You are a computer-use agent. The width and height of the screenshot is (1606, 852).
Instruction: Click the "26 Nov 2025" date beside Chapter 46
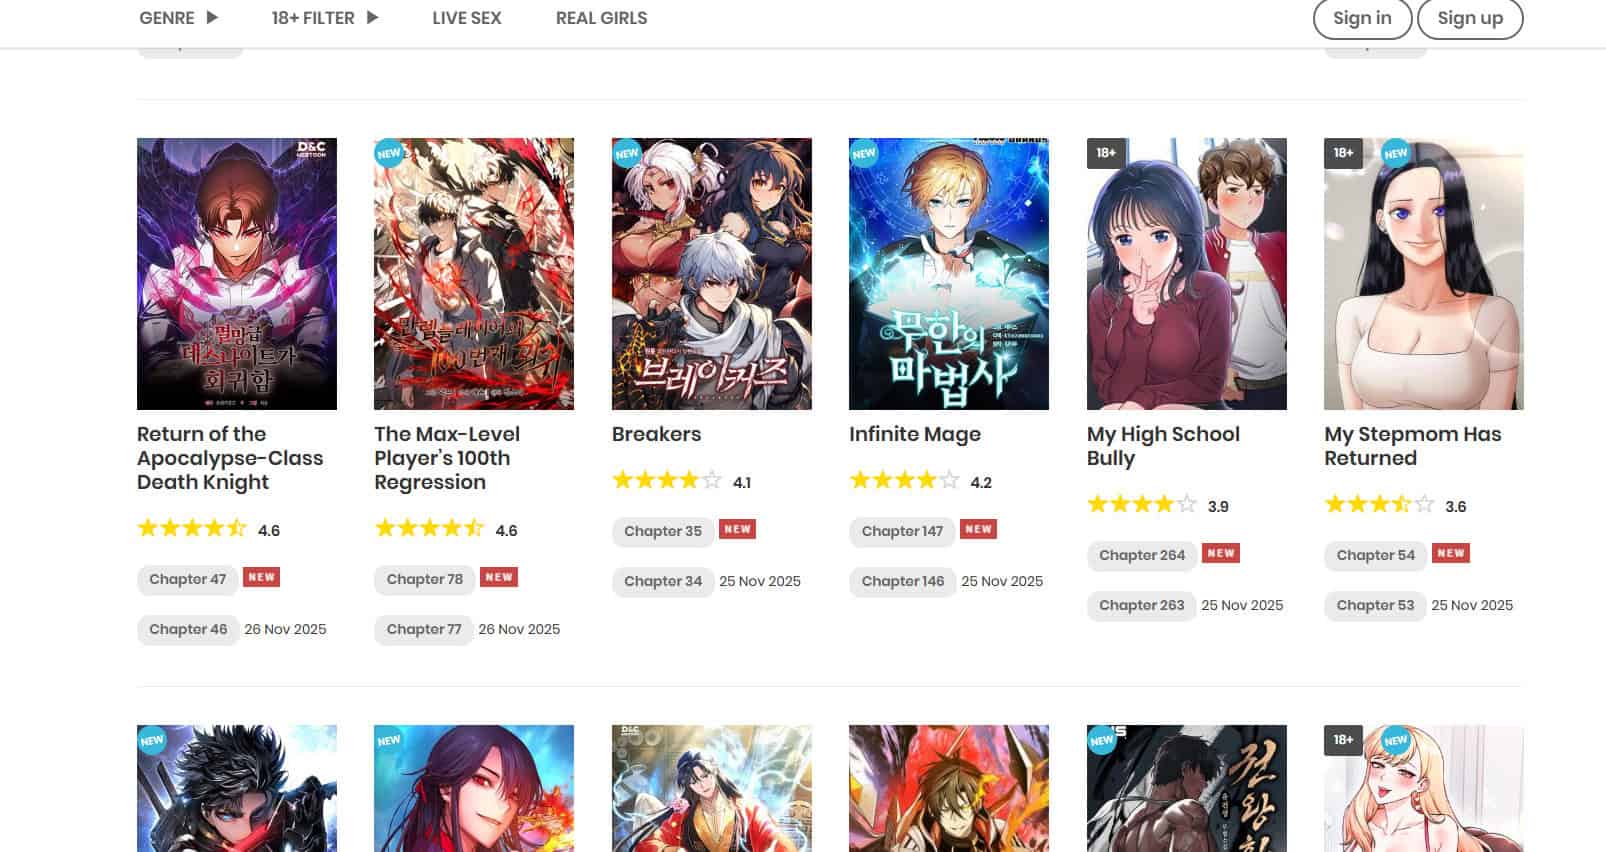(x=285, y=629)
